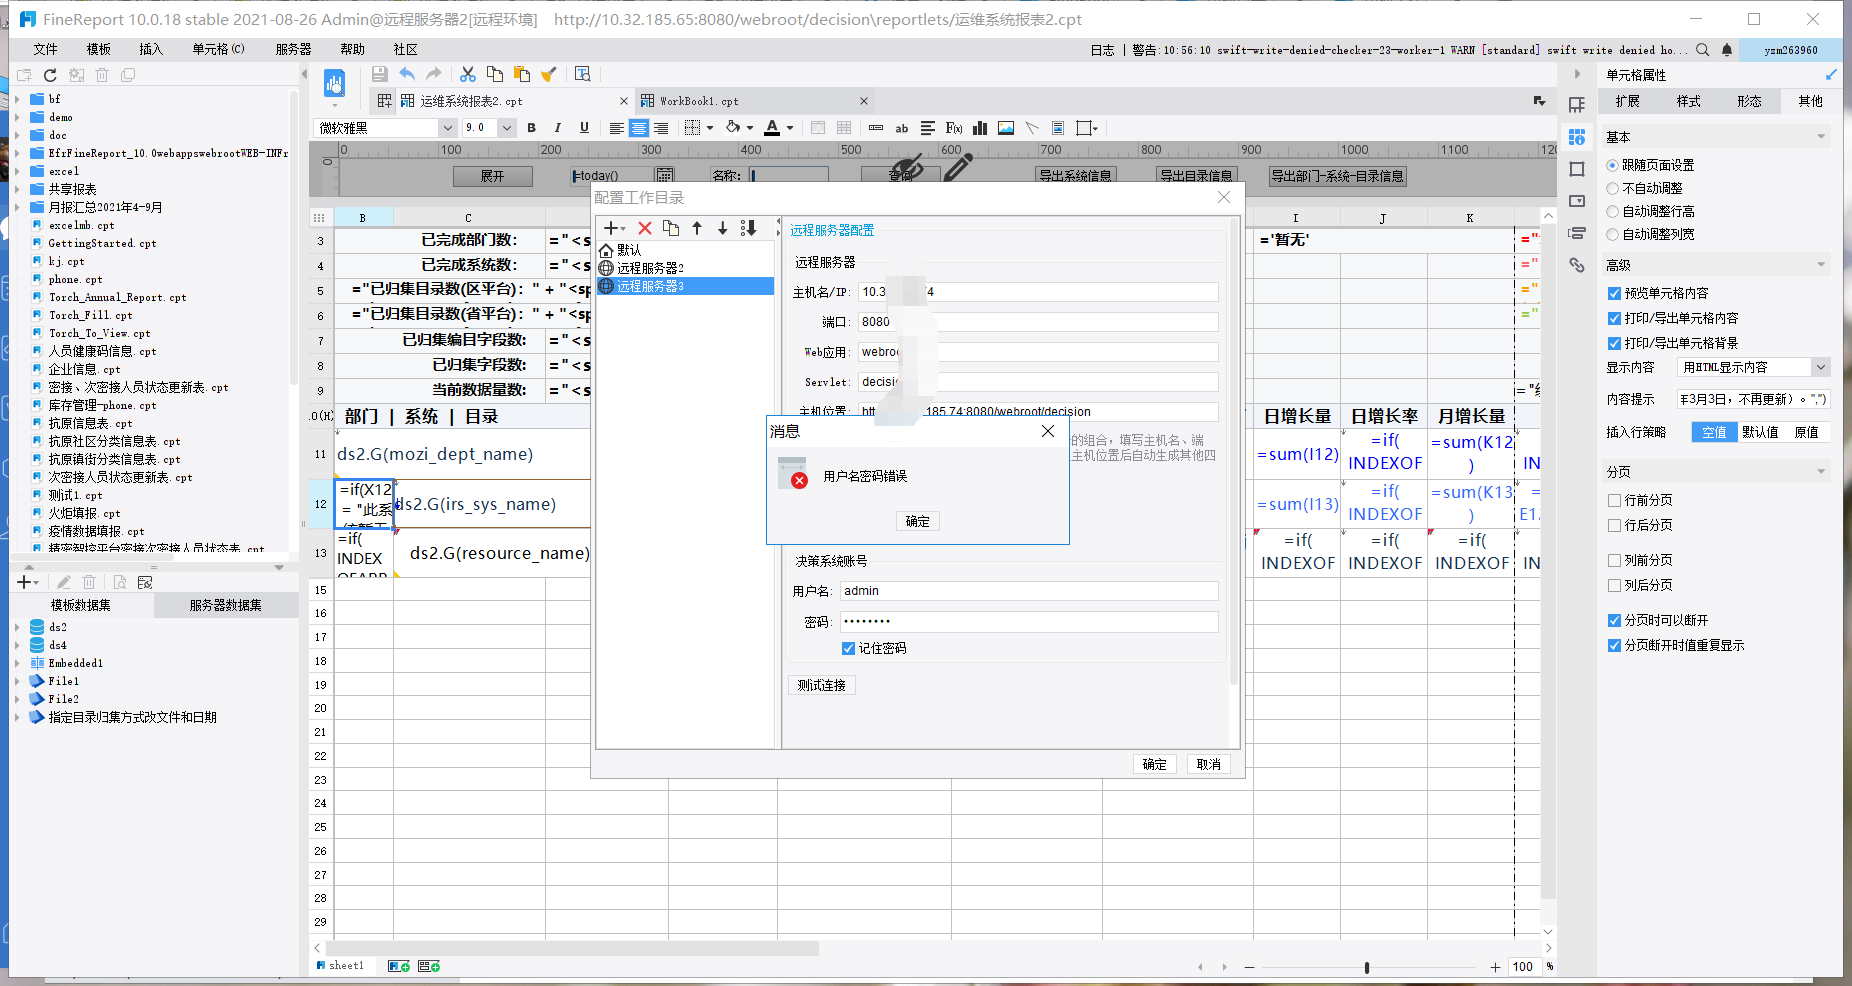Click the insert chart bar icon

tap(980, 128)
